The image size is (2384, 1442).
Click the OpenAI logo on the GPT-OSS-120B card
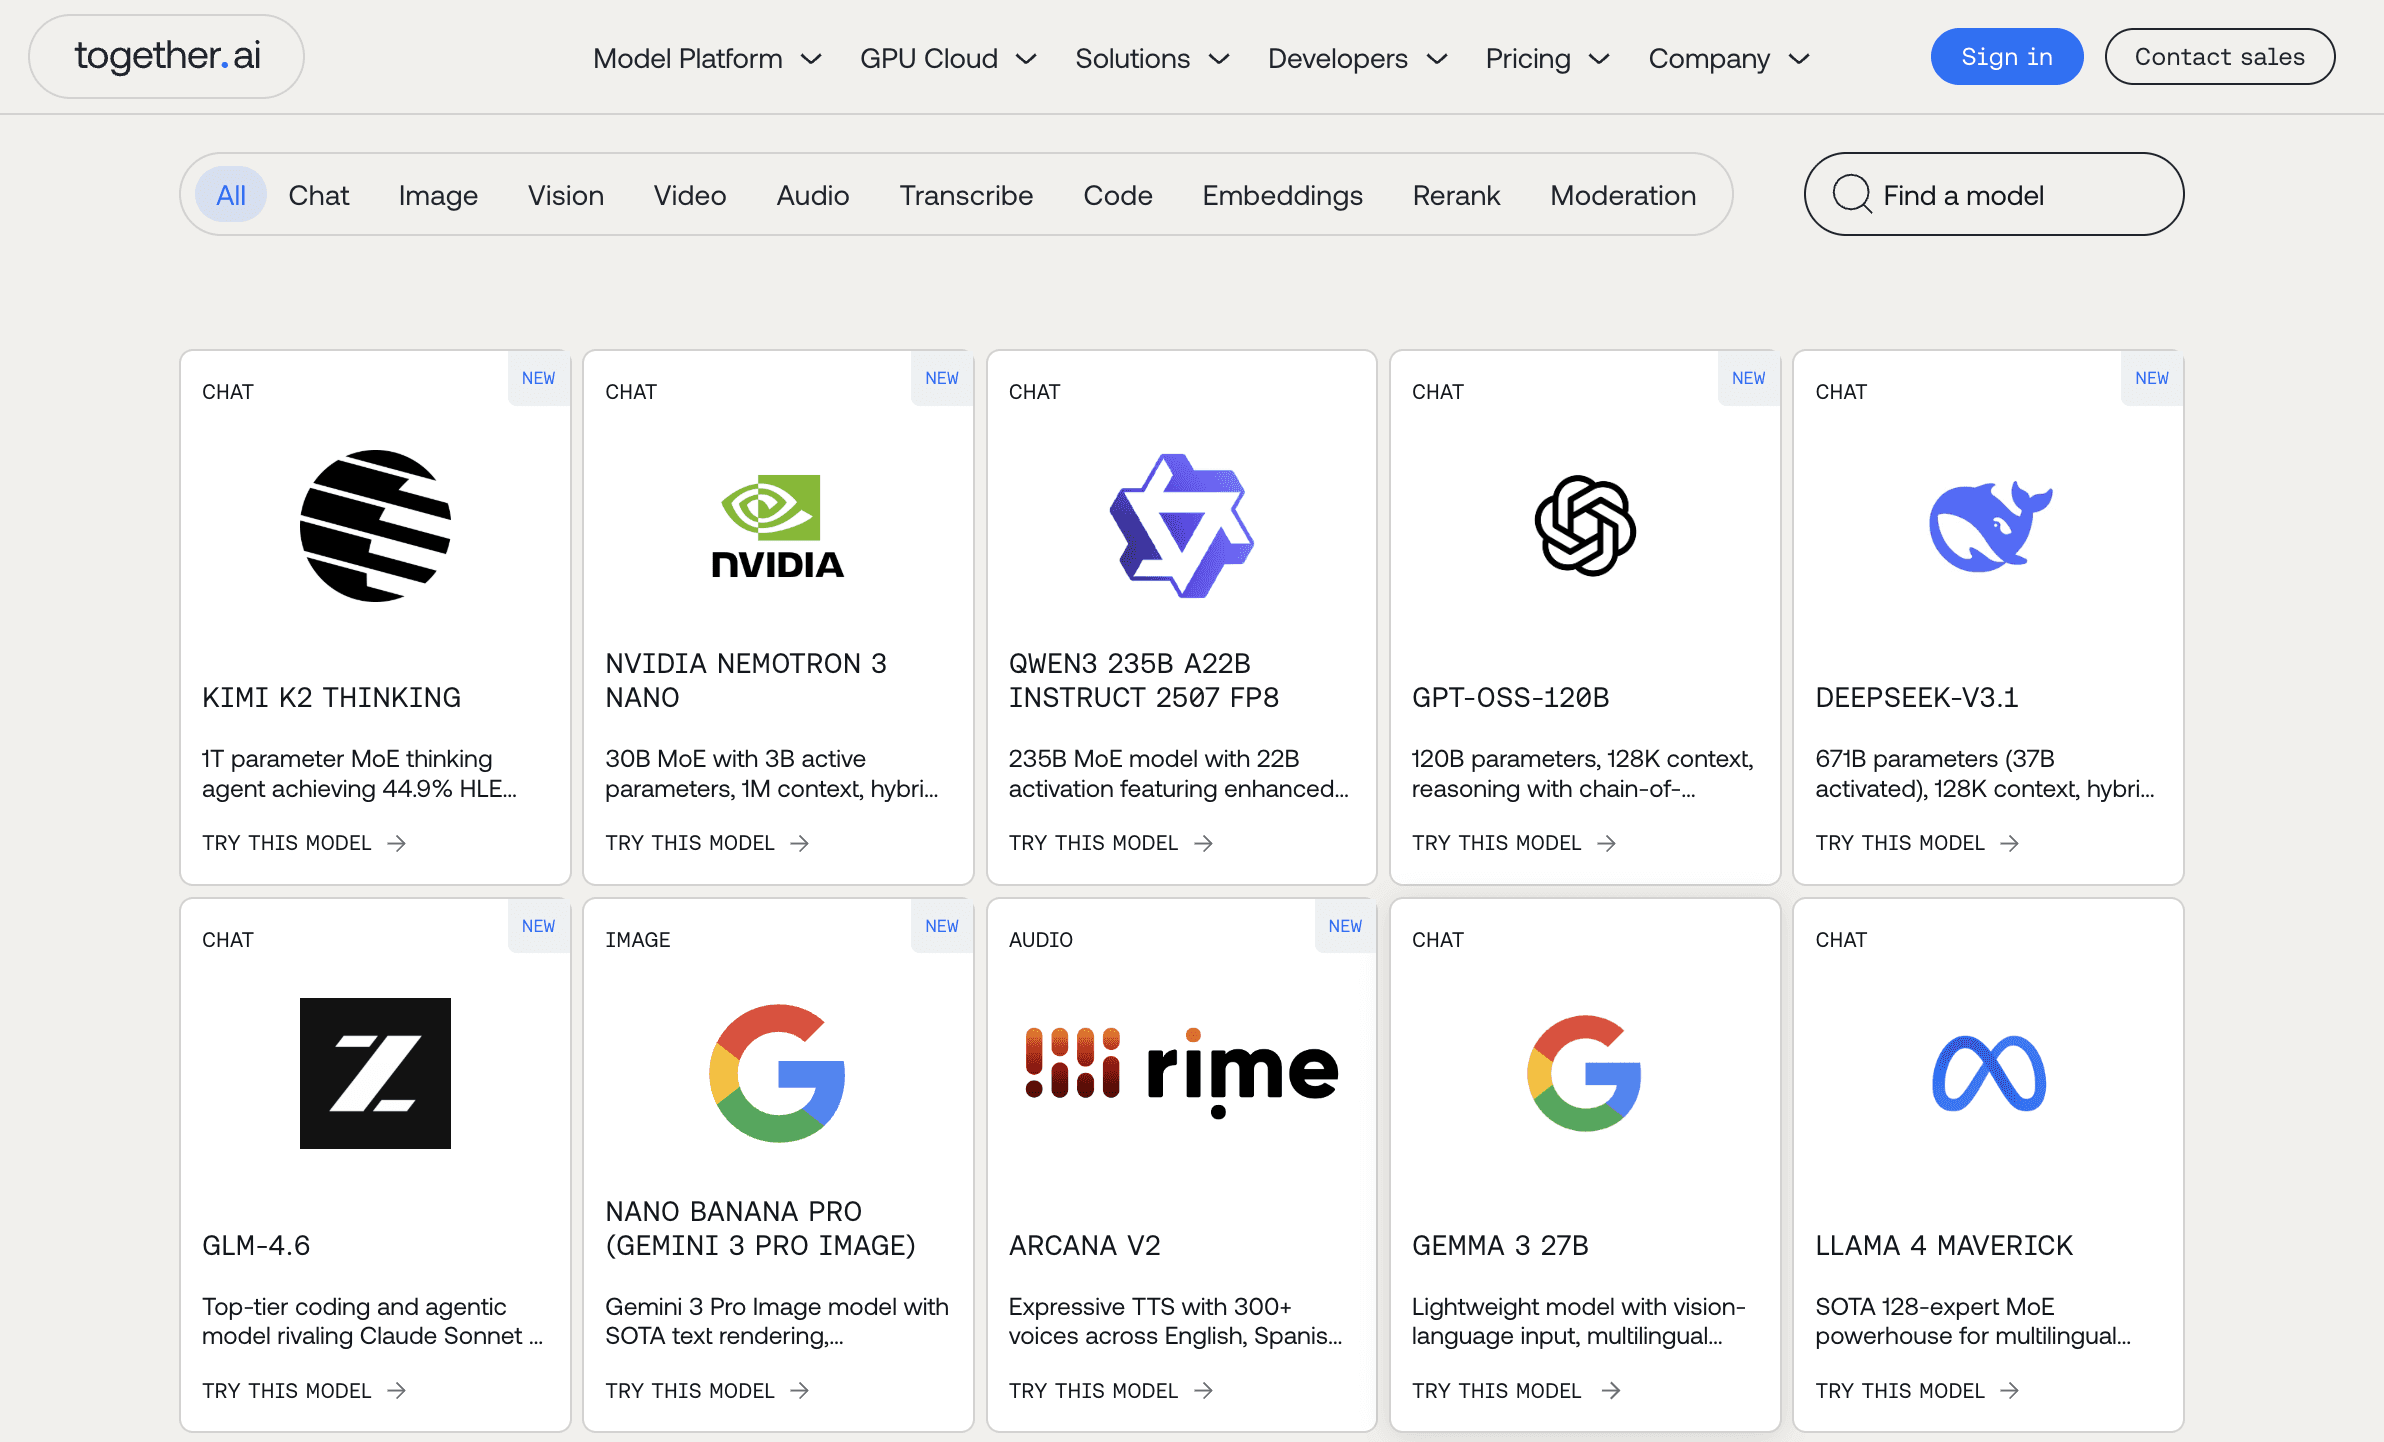(x=1584, y=526)
